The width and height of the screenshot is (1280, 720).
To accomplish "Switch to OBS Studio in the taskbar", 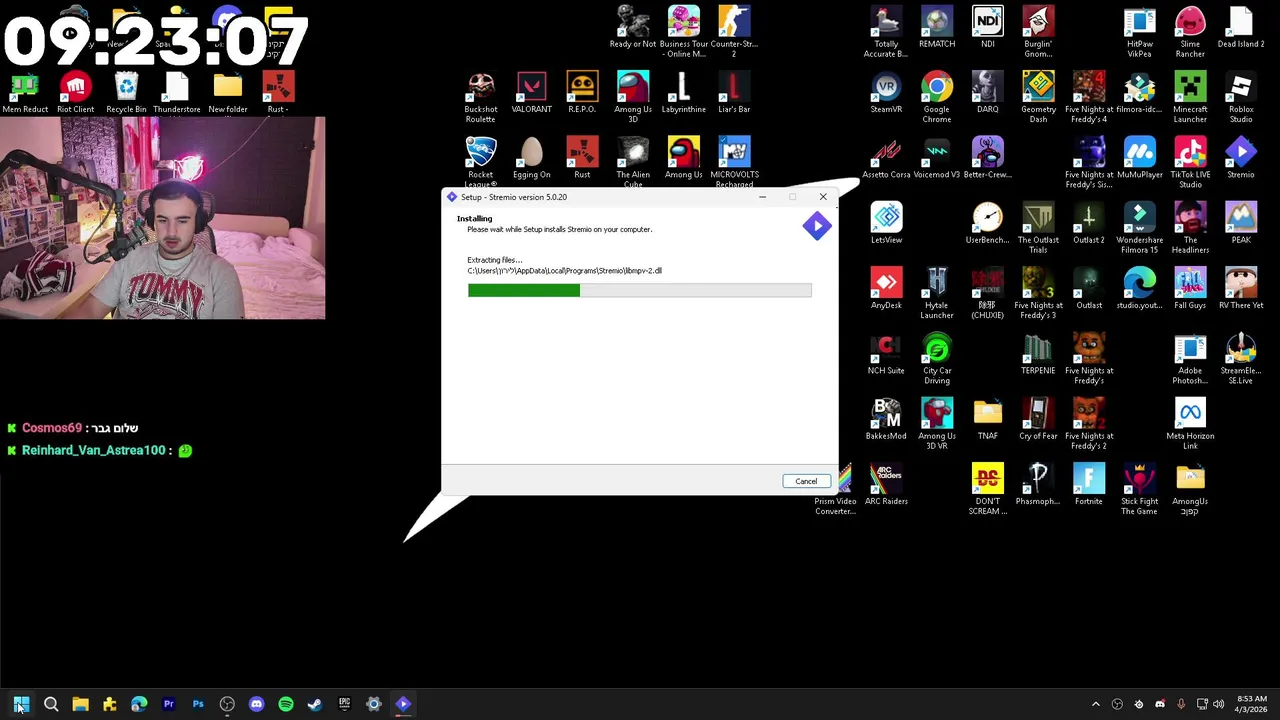I will (x=227, y=704).
